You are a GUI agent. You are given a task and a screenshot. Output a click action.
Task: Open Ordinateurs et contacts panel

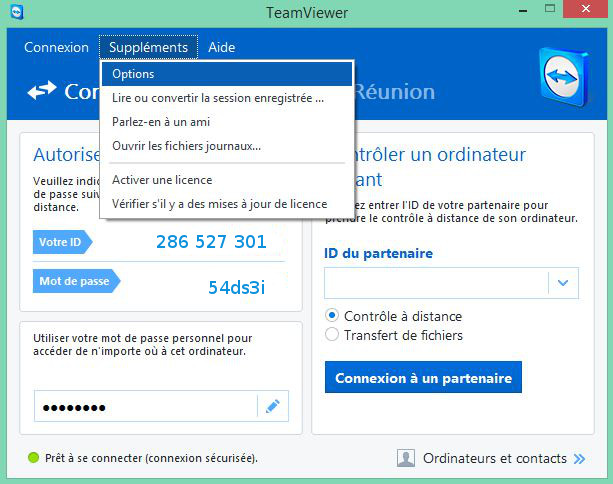(x=495, y=458)
